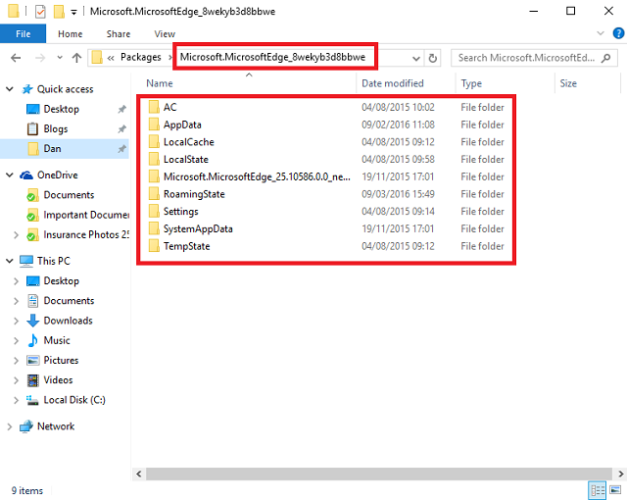The width and height of the screenshot is (627, 500).
Task: Click the date 09/03/2016 15:49
Action: 398,194
